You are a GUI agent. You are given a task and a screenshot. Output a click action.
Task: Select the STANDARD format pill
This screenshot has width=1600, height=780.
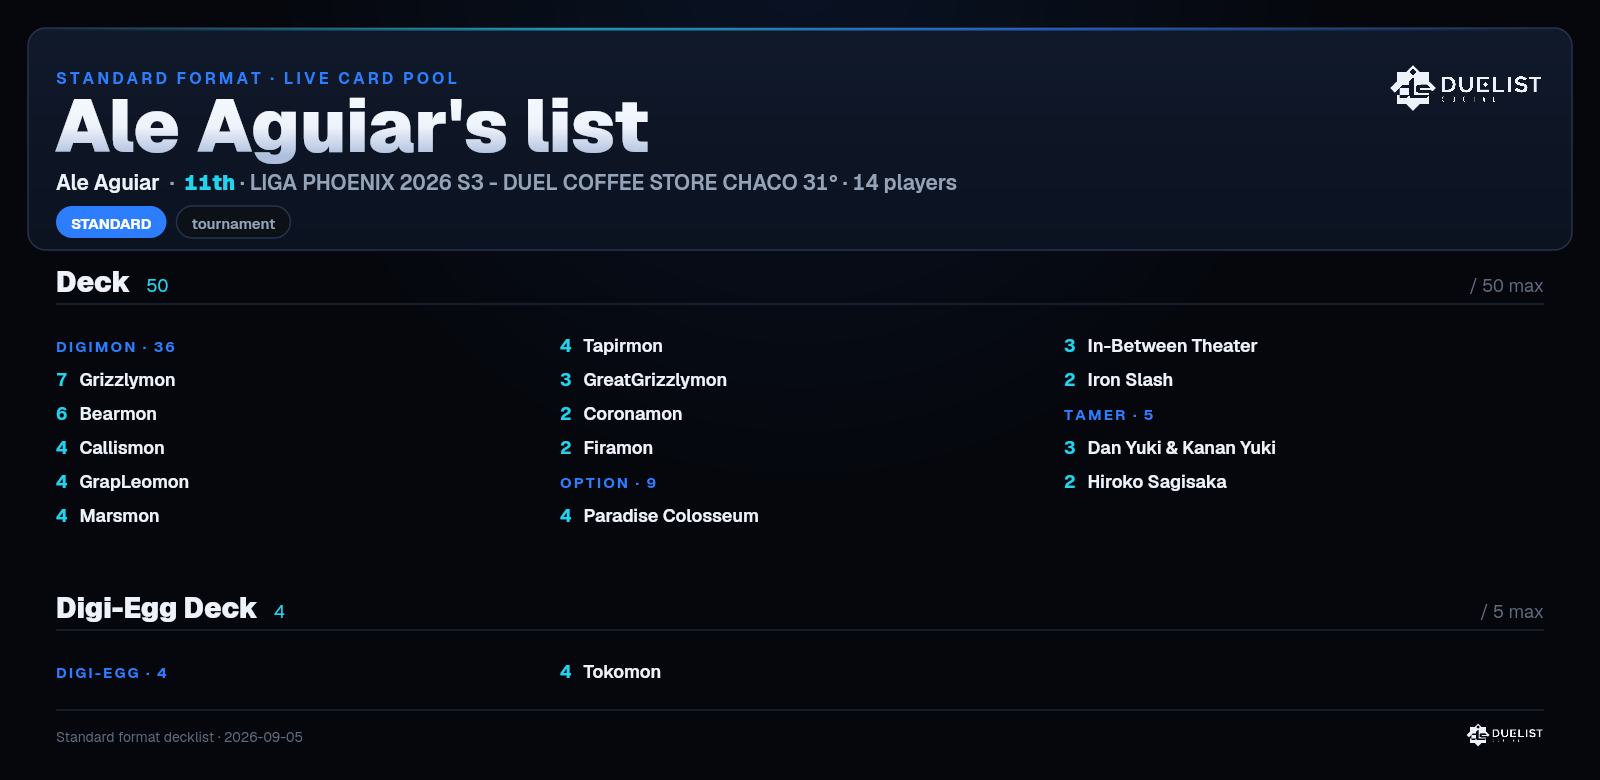point(111,223)
